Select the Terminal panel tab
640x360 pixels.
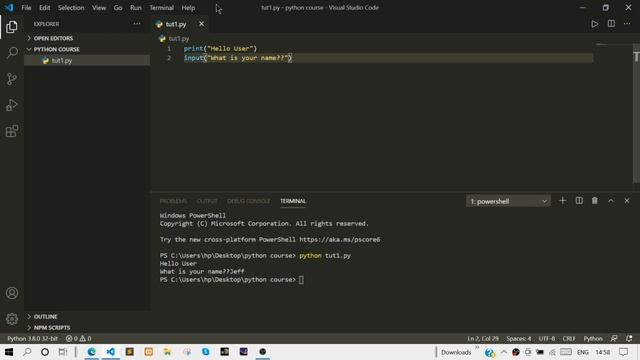coord(293,201)
